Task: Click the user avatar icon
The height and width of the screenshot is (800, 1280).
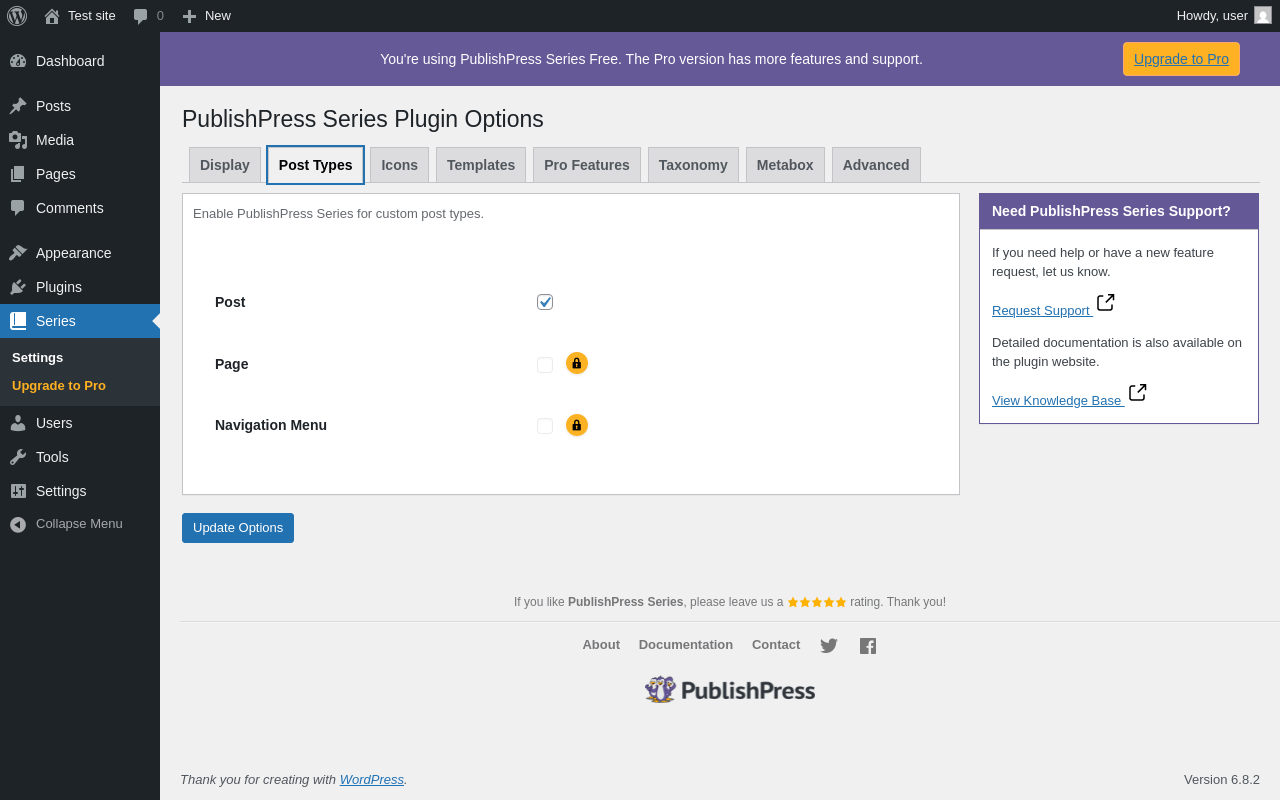Action: [1263, 15]
